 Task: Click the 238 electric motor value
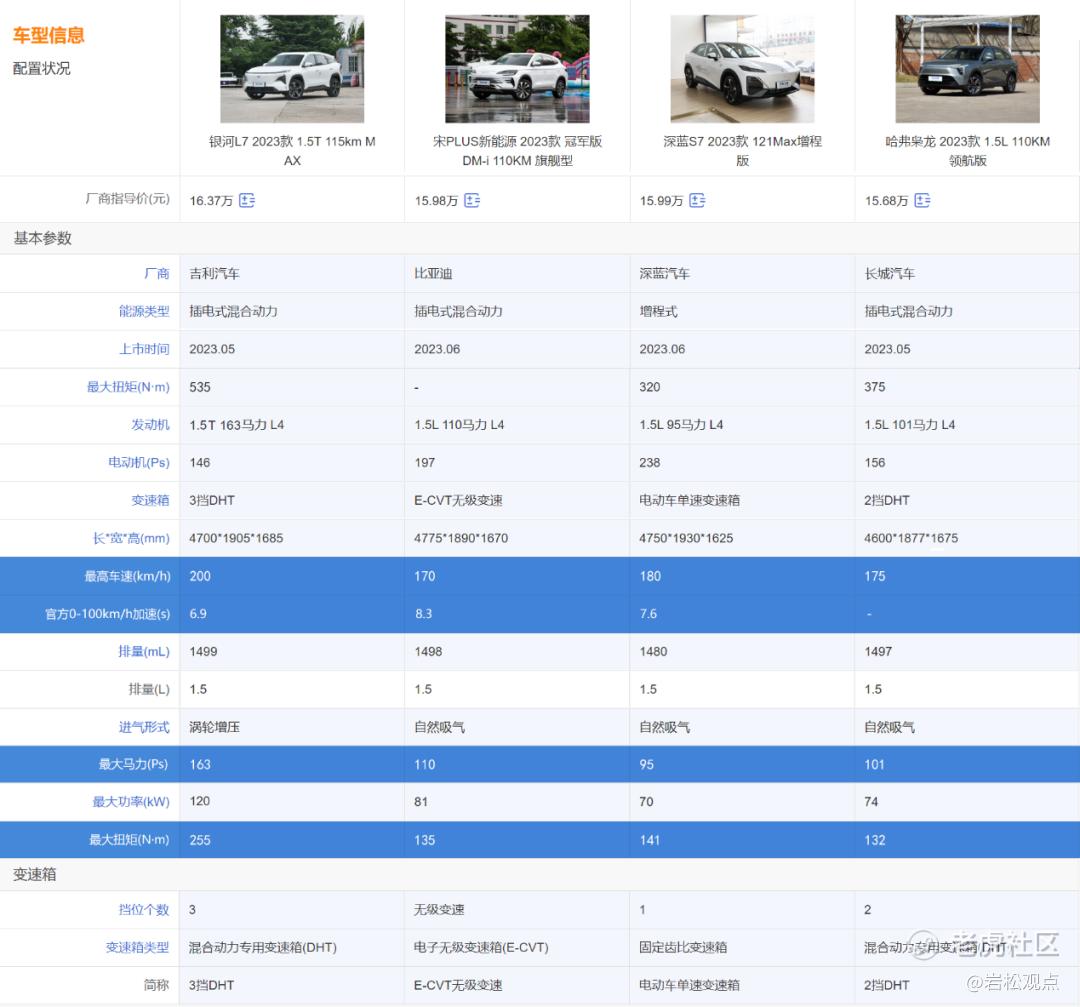650,463
